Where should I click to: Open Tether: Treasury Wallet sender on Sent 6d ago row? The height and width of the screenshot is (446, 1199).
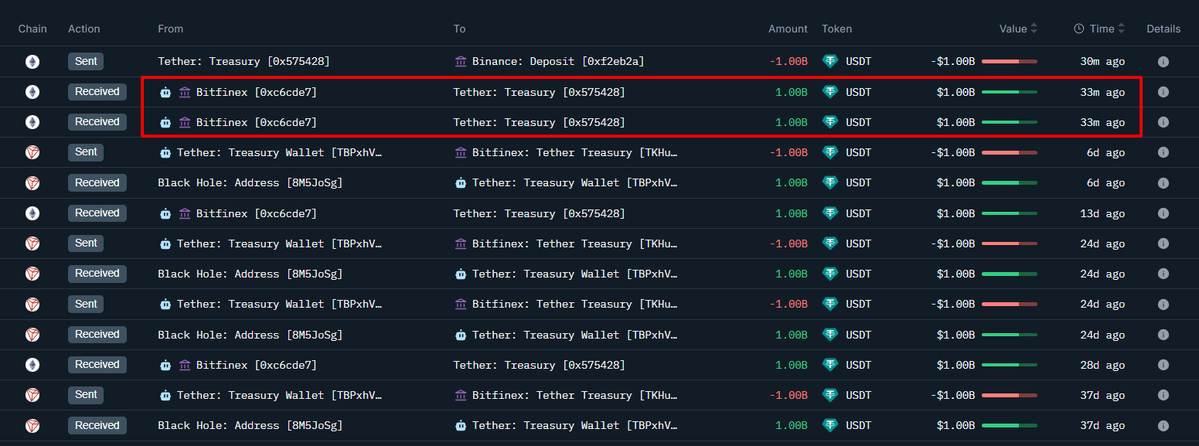(x=279, y=152)
